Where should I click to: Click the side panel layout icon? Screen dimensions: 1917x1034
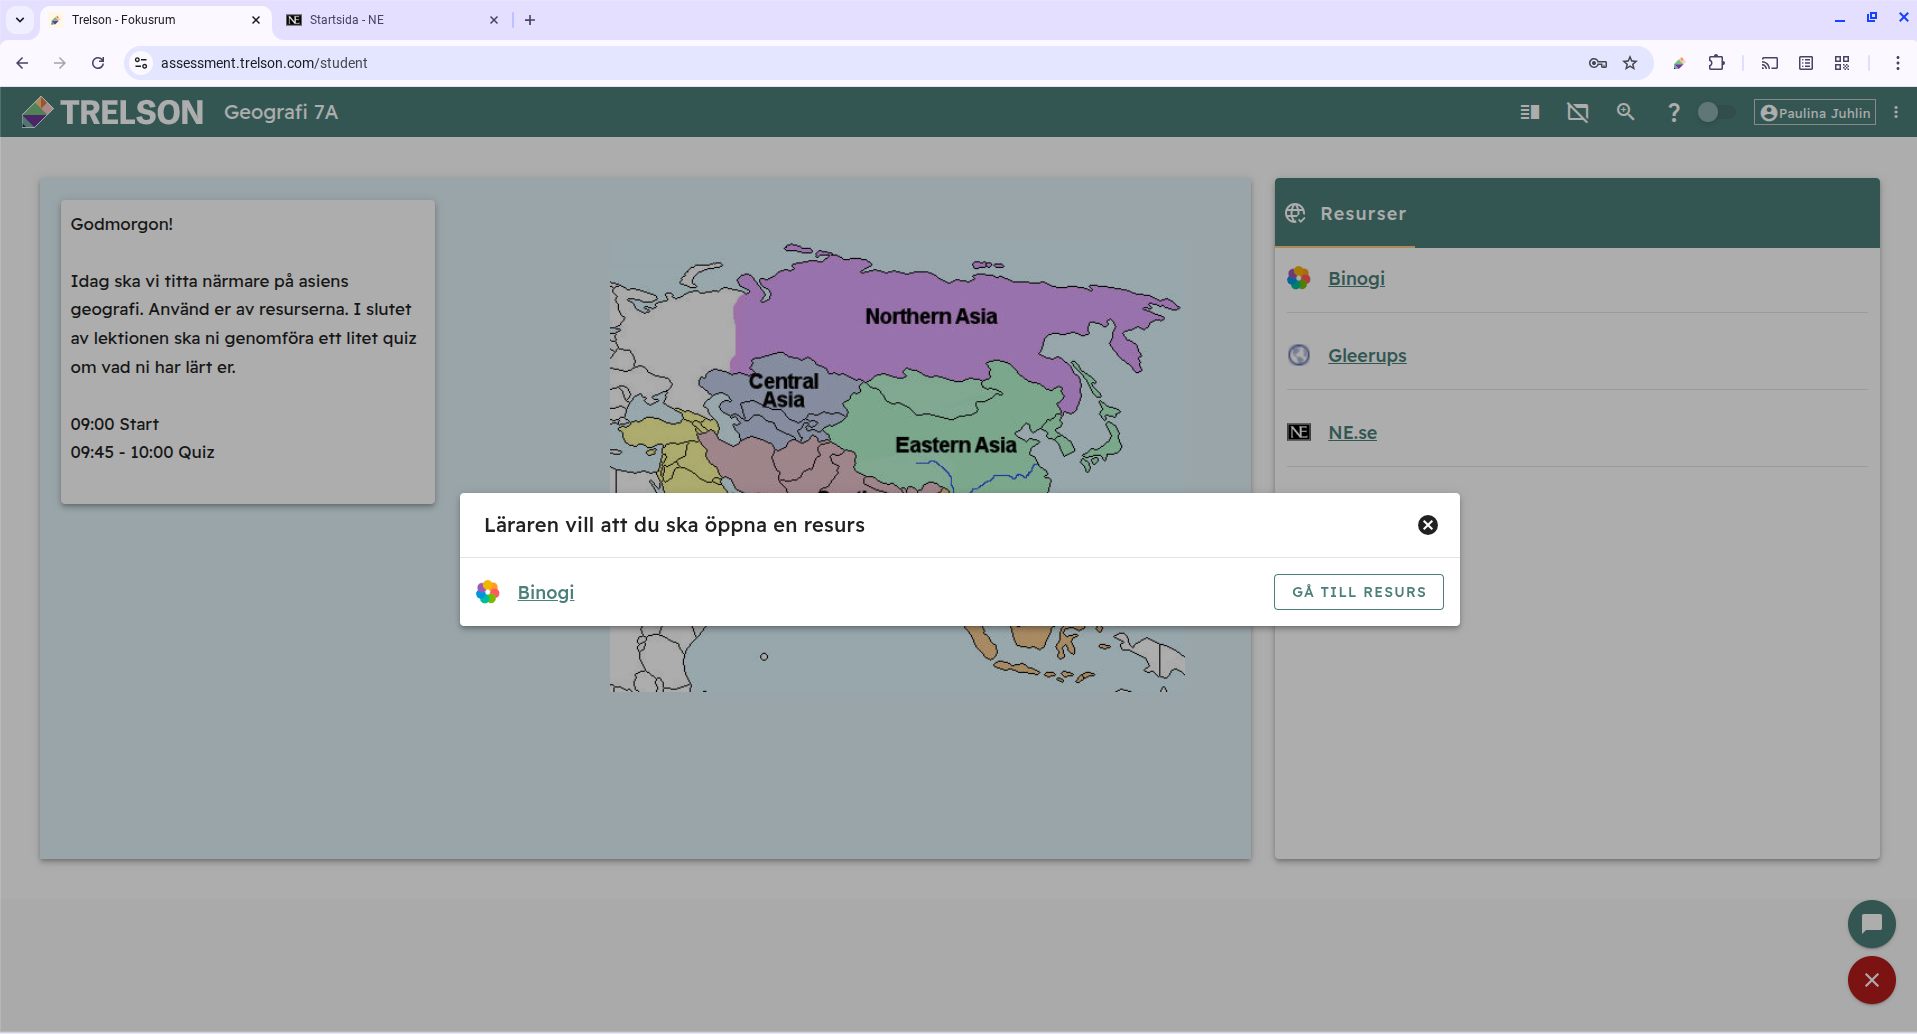(x=1529, y=112)
